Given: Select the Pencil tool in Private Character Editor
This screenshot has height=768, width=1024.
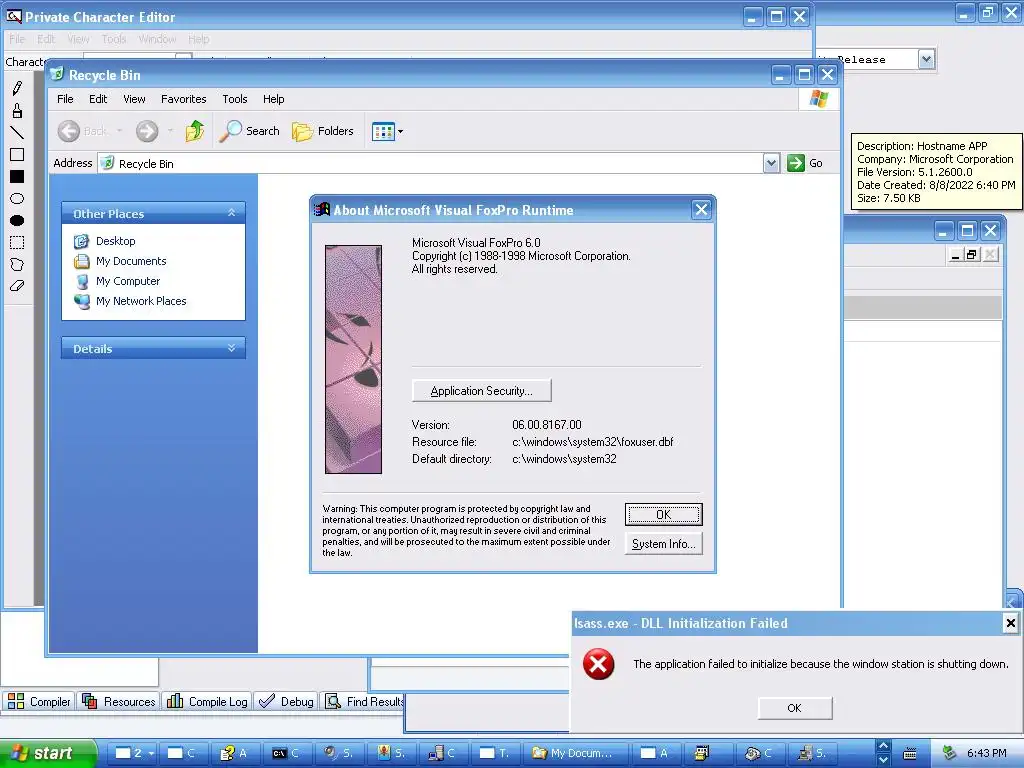Looking at the screenshot, I should coord(17,88).
